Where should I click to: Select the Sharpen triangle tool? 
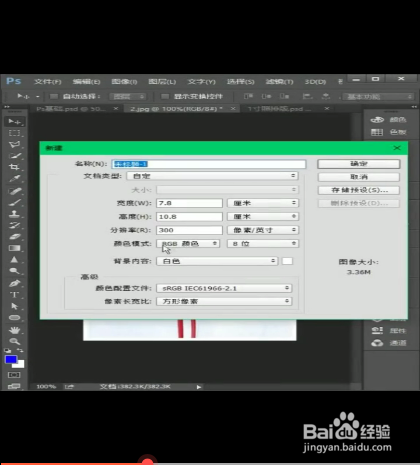tap(14, 259)
